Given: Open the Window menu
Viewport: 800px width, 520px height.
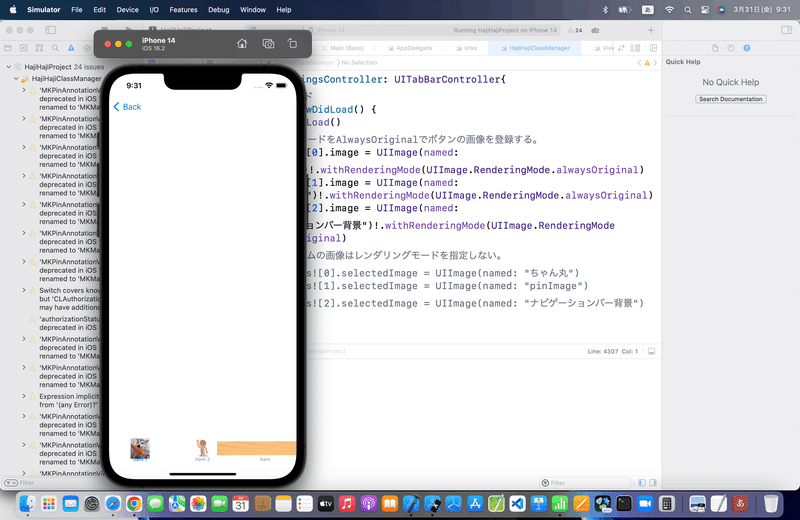Looking at the screenshot, I should pyautogui.click(x=253, y=10).
